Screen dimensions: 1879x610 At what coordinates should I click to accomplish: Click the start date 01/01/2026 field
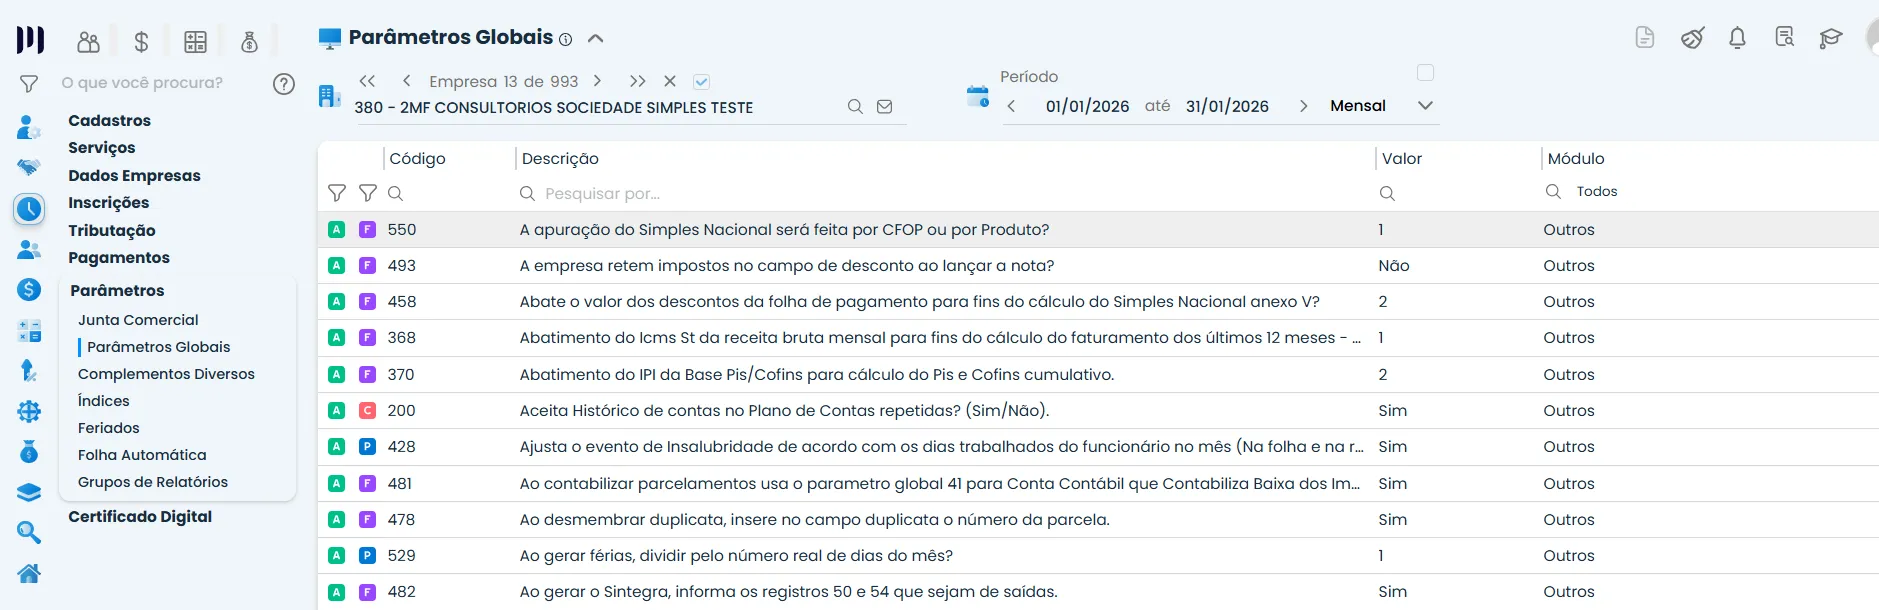pos(1087,106)
